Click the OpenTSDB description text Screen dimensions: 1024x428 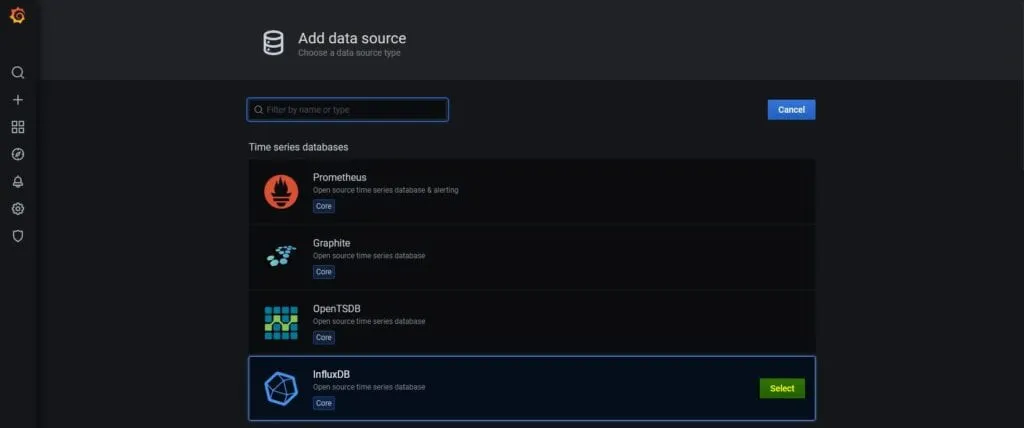[x=369, y=321]
